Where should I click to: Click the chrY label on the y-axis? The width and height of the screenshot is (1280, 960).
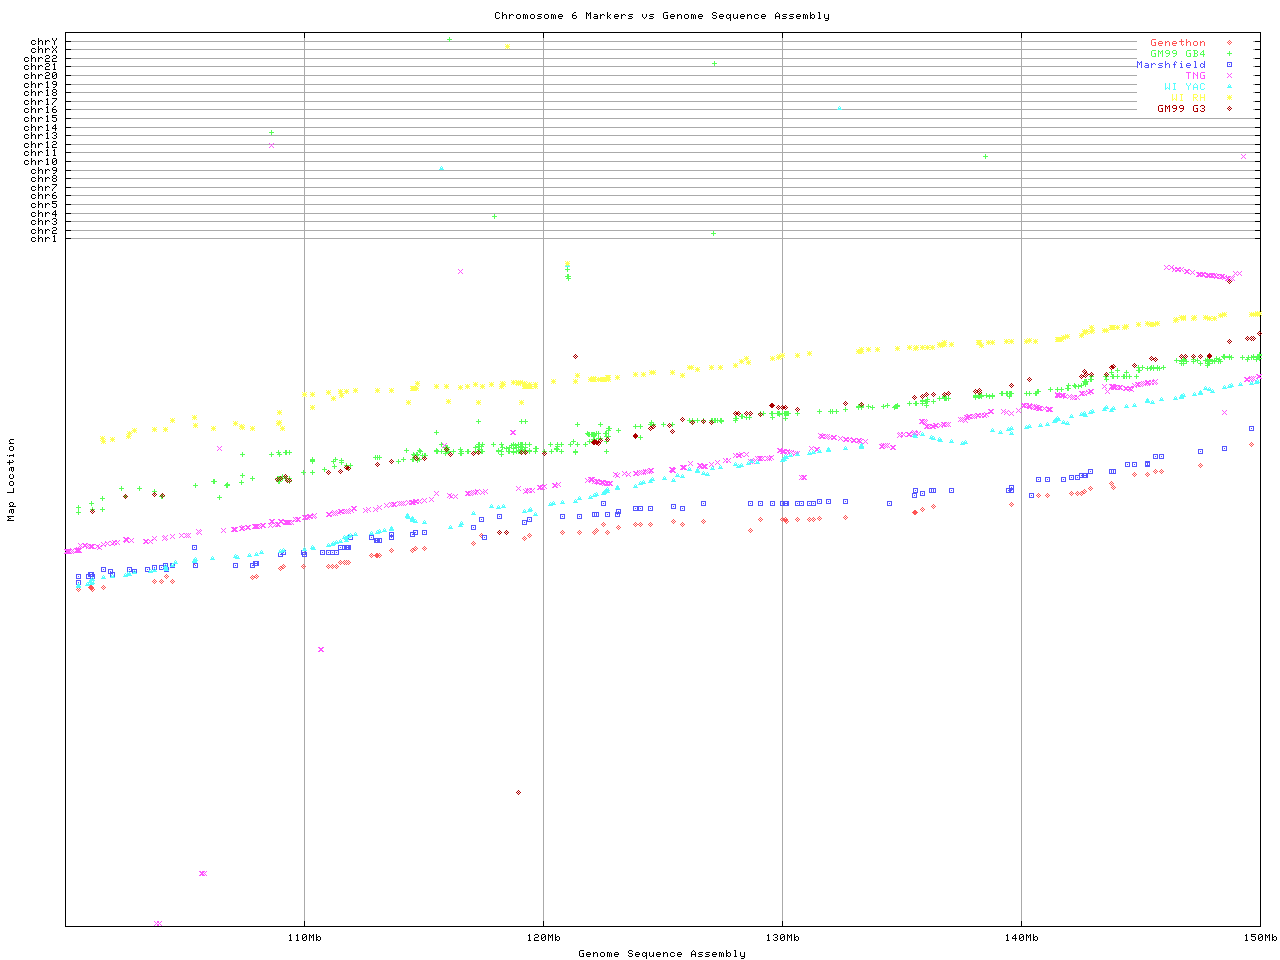[44, 41]
